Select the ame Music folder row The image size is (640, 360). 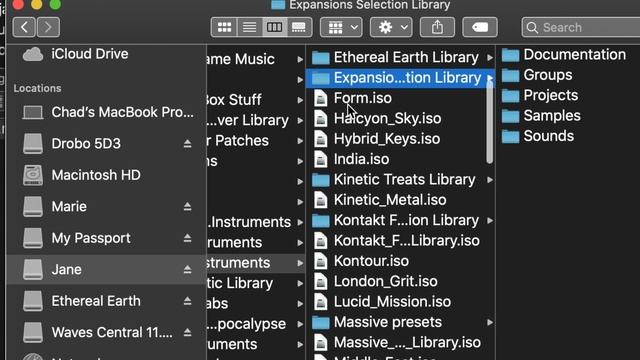256,59
